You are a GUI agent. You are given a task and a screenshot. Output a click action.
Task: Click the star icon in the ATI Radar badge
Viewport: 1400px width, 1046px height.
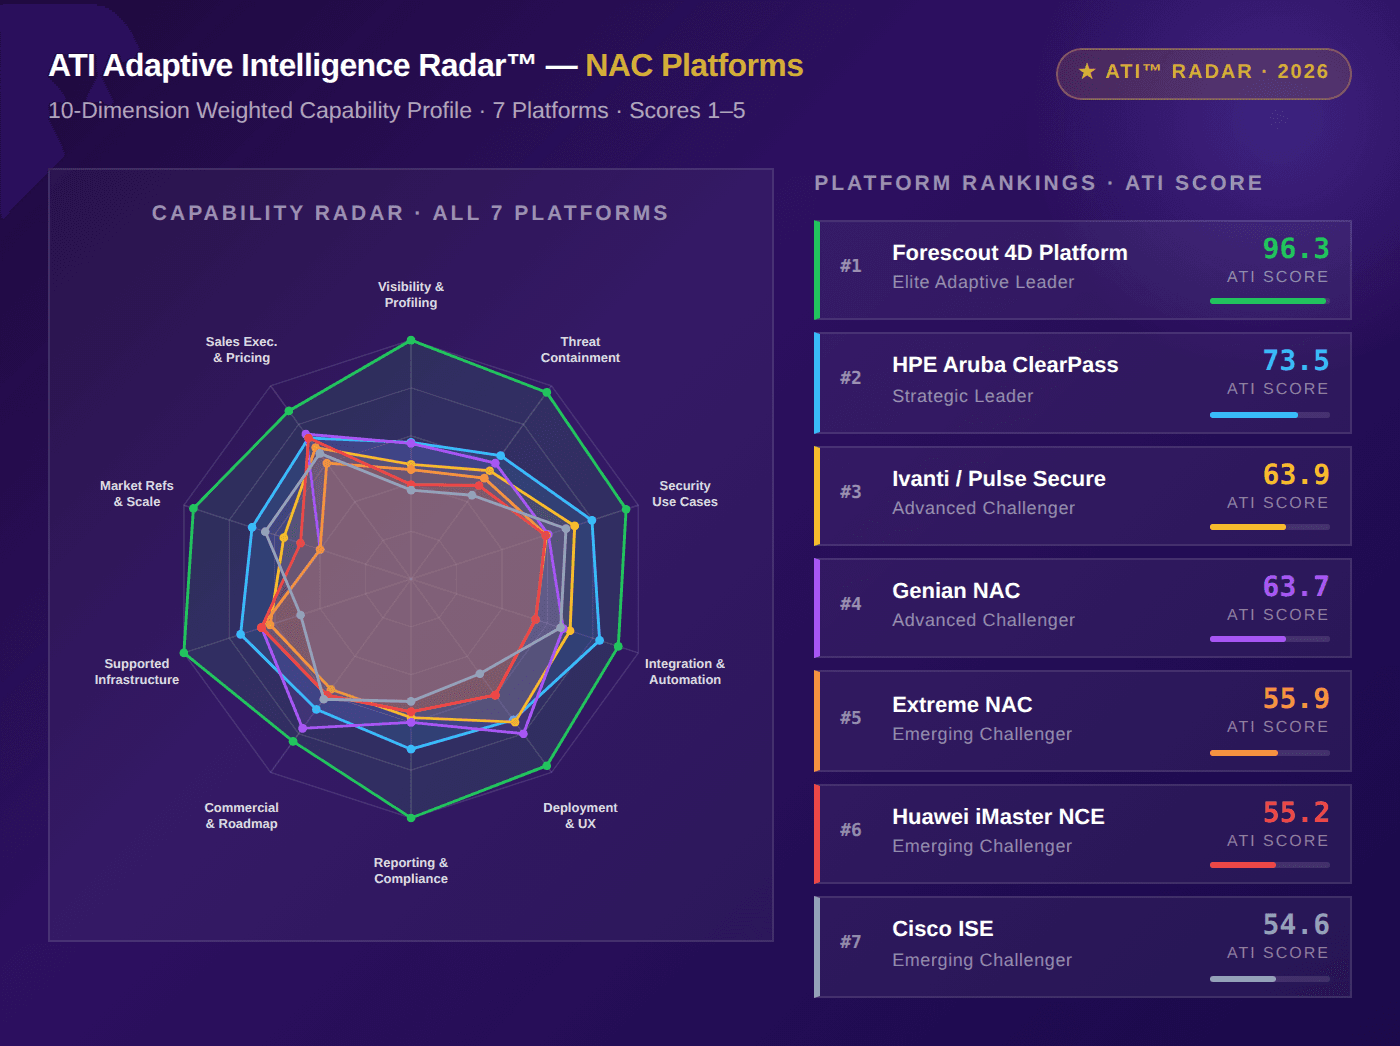pyautogui.click(x=1087, y=71)
